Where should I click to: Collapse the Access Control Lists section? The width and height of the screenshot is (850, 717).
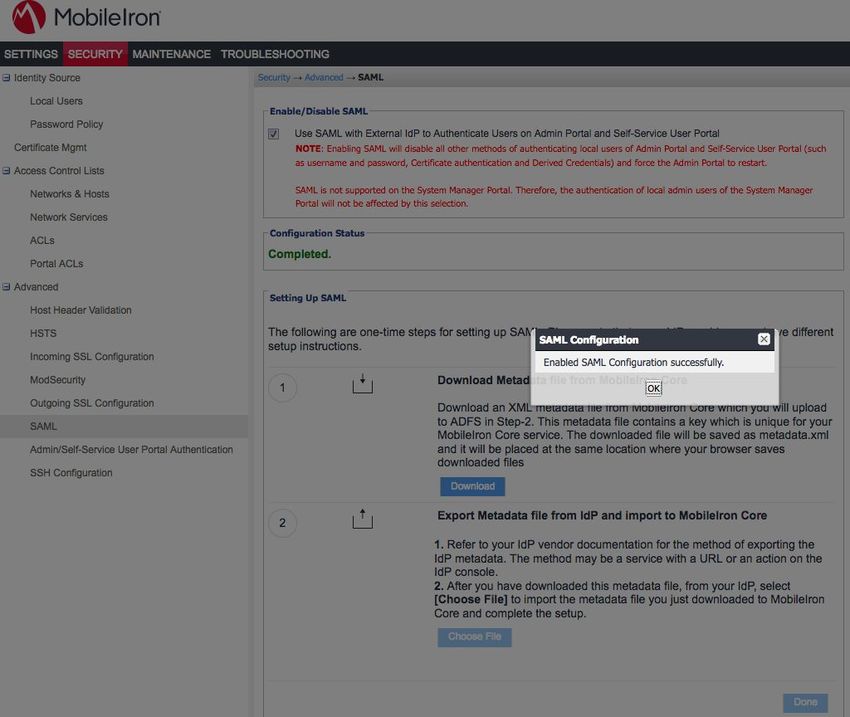7,171
